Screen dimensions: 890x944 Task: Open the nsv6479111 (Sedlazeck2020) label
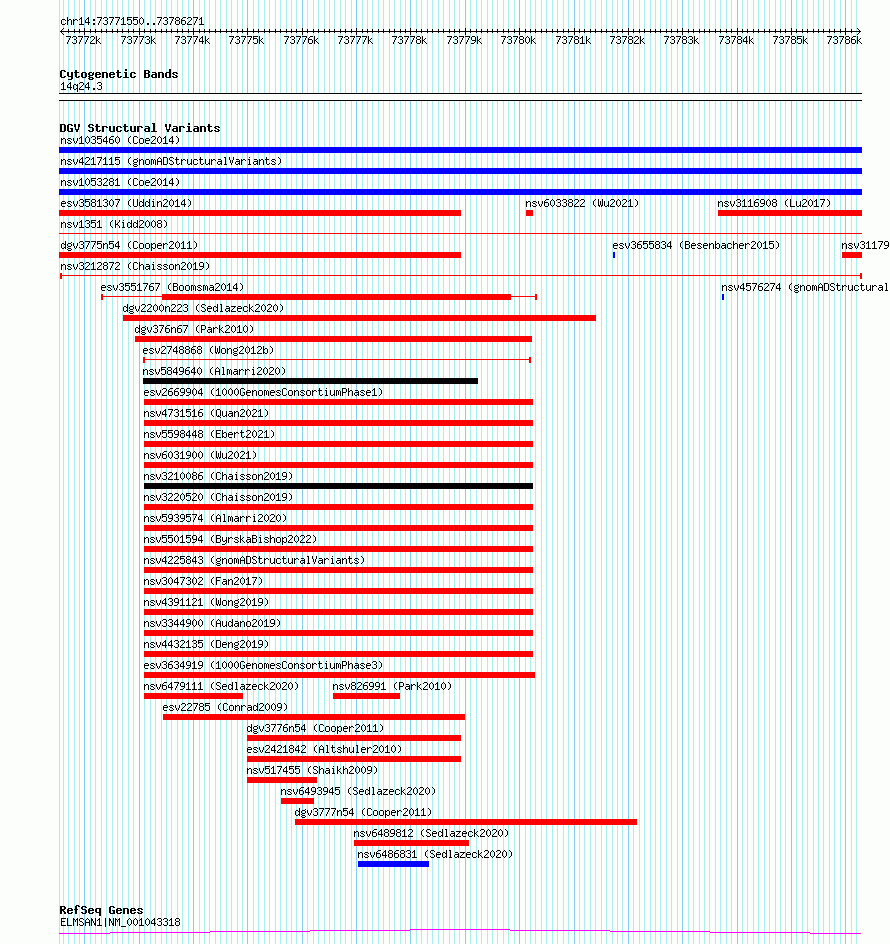(221, 686)
